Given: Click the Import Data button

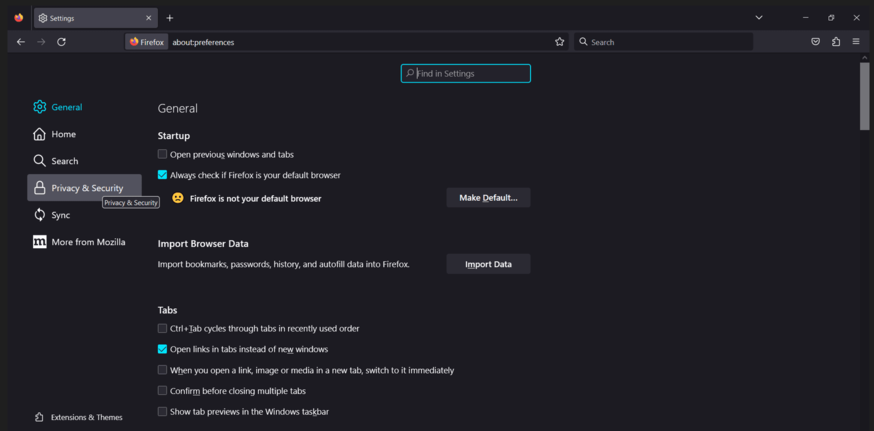Looking at the screenshot, I should 488,264.
